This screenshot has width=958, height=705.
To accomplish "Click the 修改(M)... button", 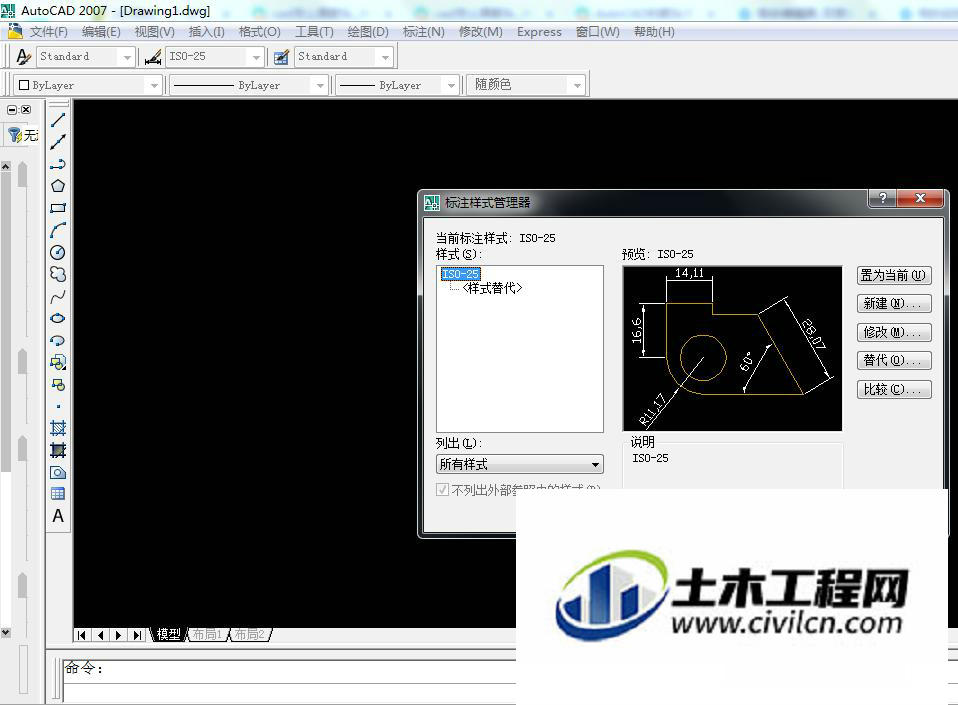I will [894, 332].
